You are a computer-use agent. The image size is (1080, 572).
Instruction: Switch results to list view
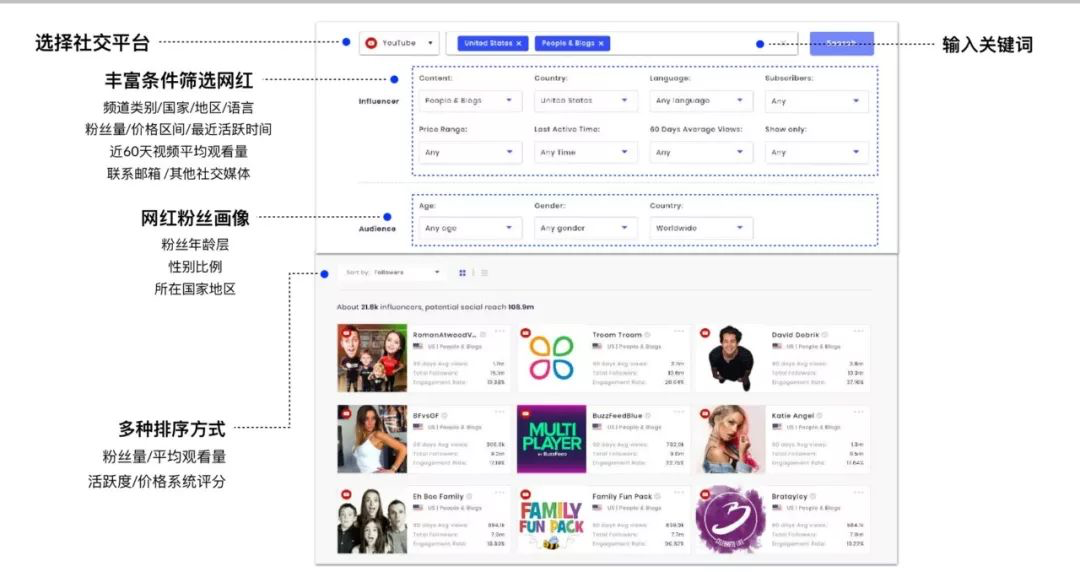pyautogui.click(x=485, y=272)
